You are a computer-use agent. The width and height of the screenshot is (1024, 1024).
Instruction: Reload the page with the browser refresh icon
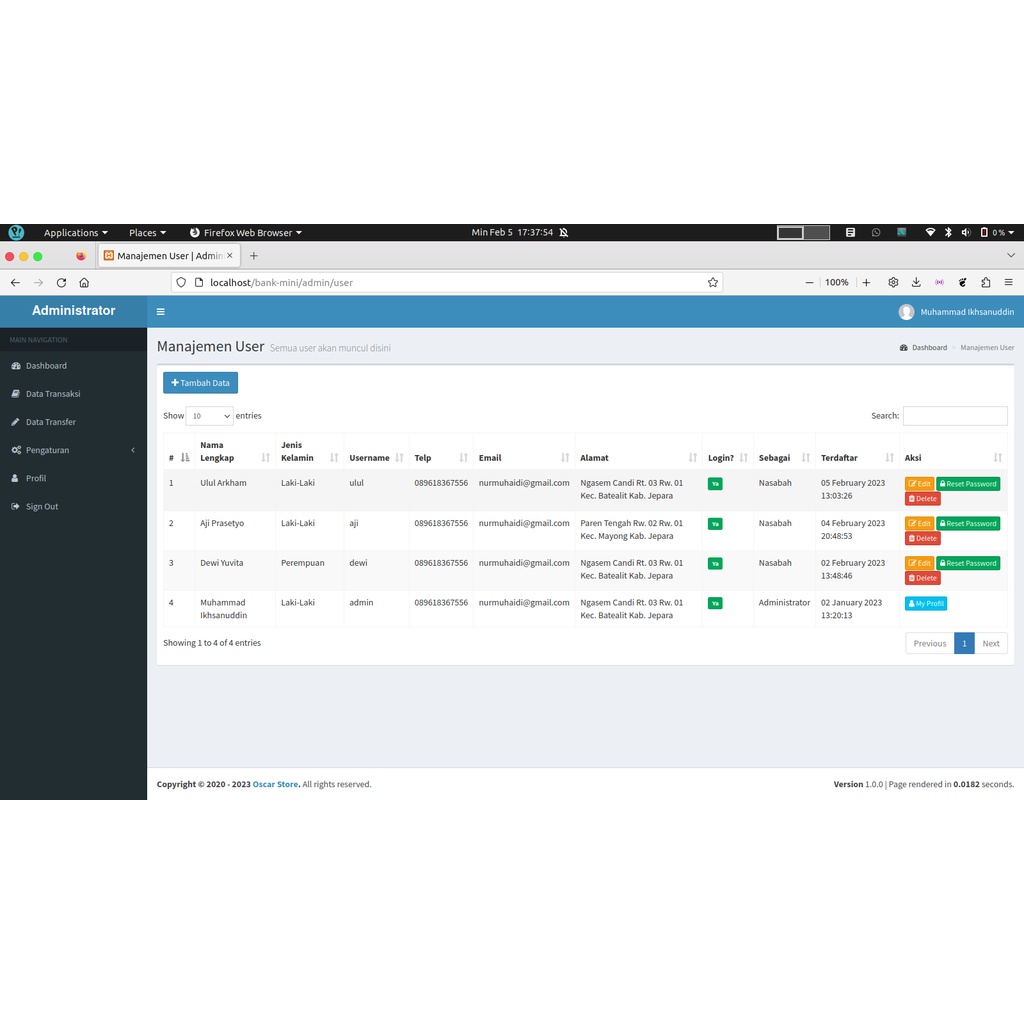coord(61,283)
